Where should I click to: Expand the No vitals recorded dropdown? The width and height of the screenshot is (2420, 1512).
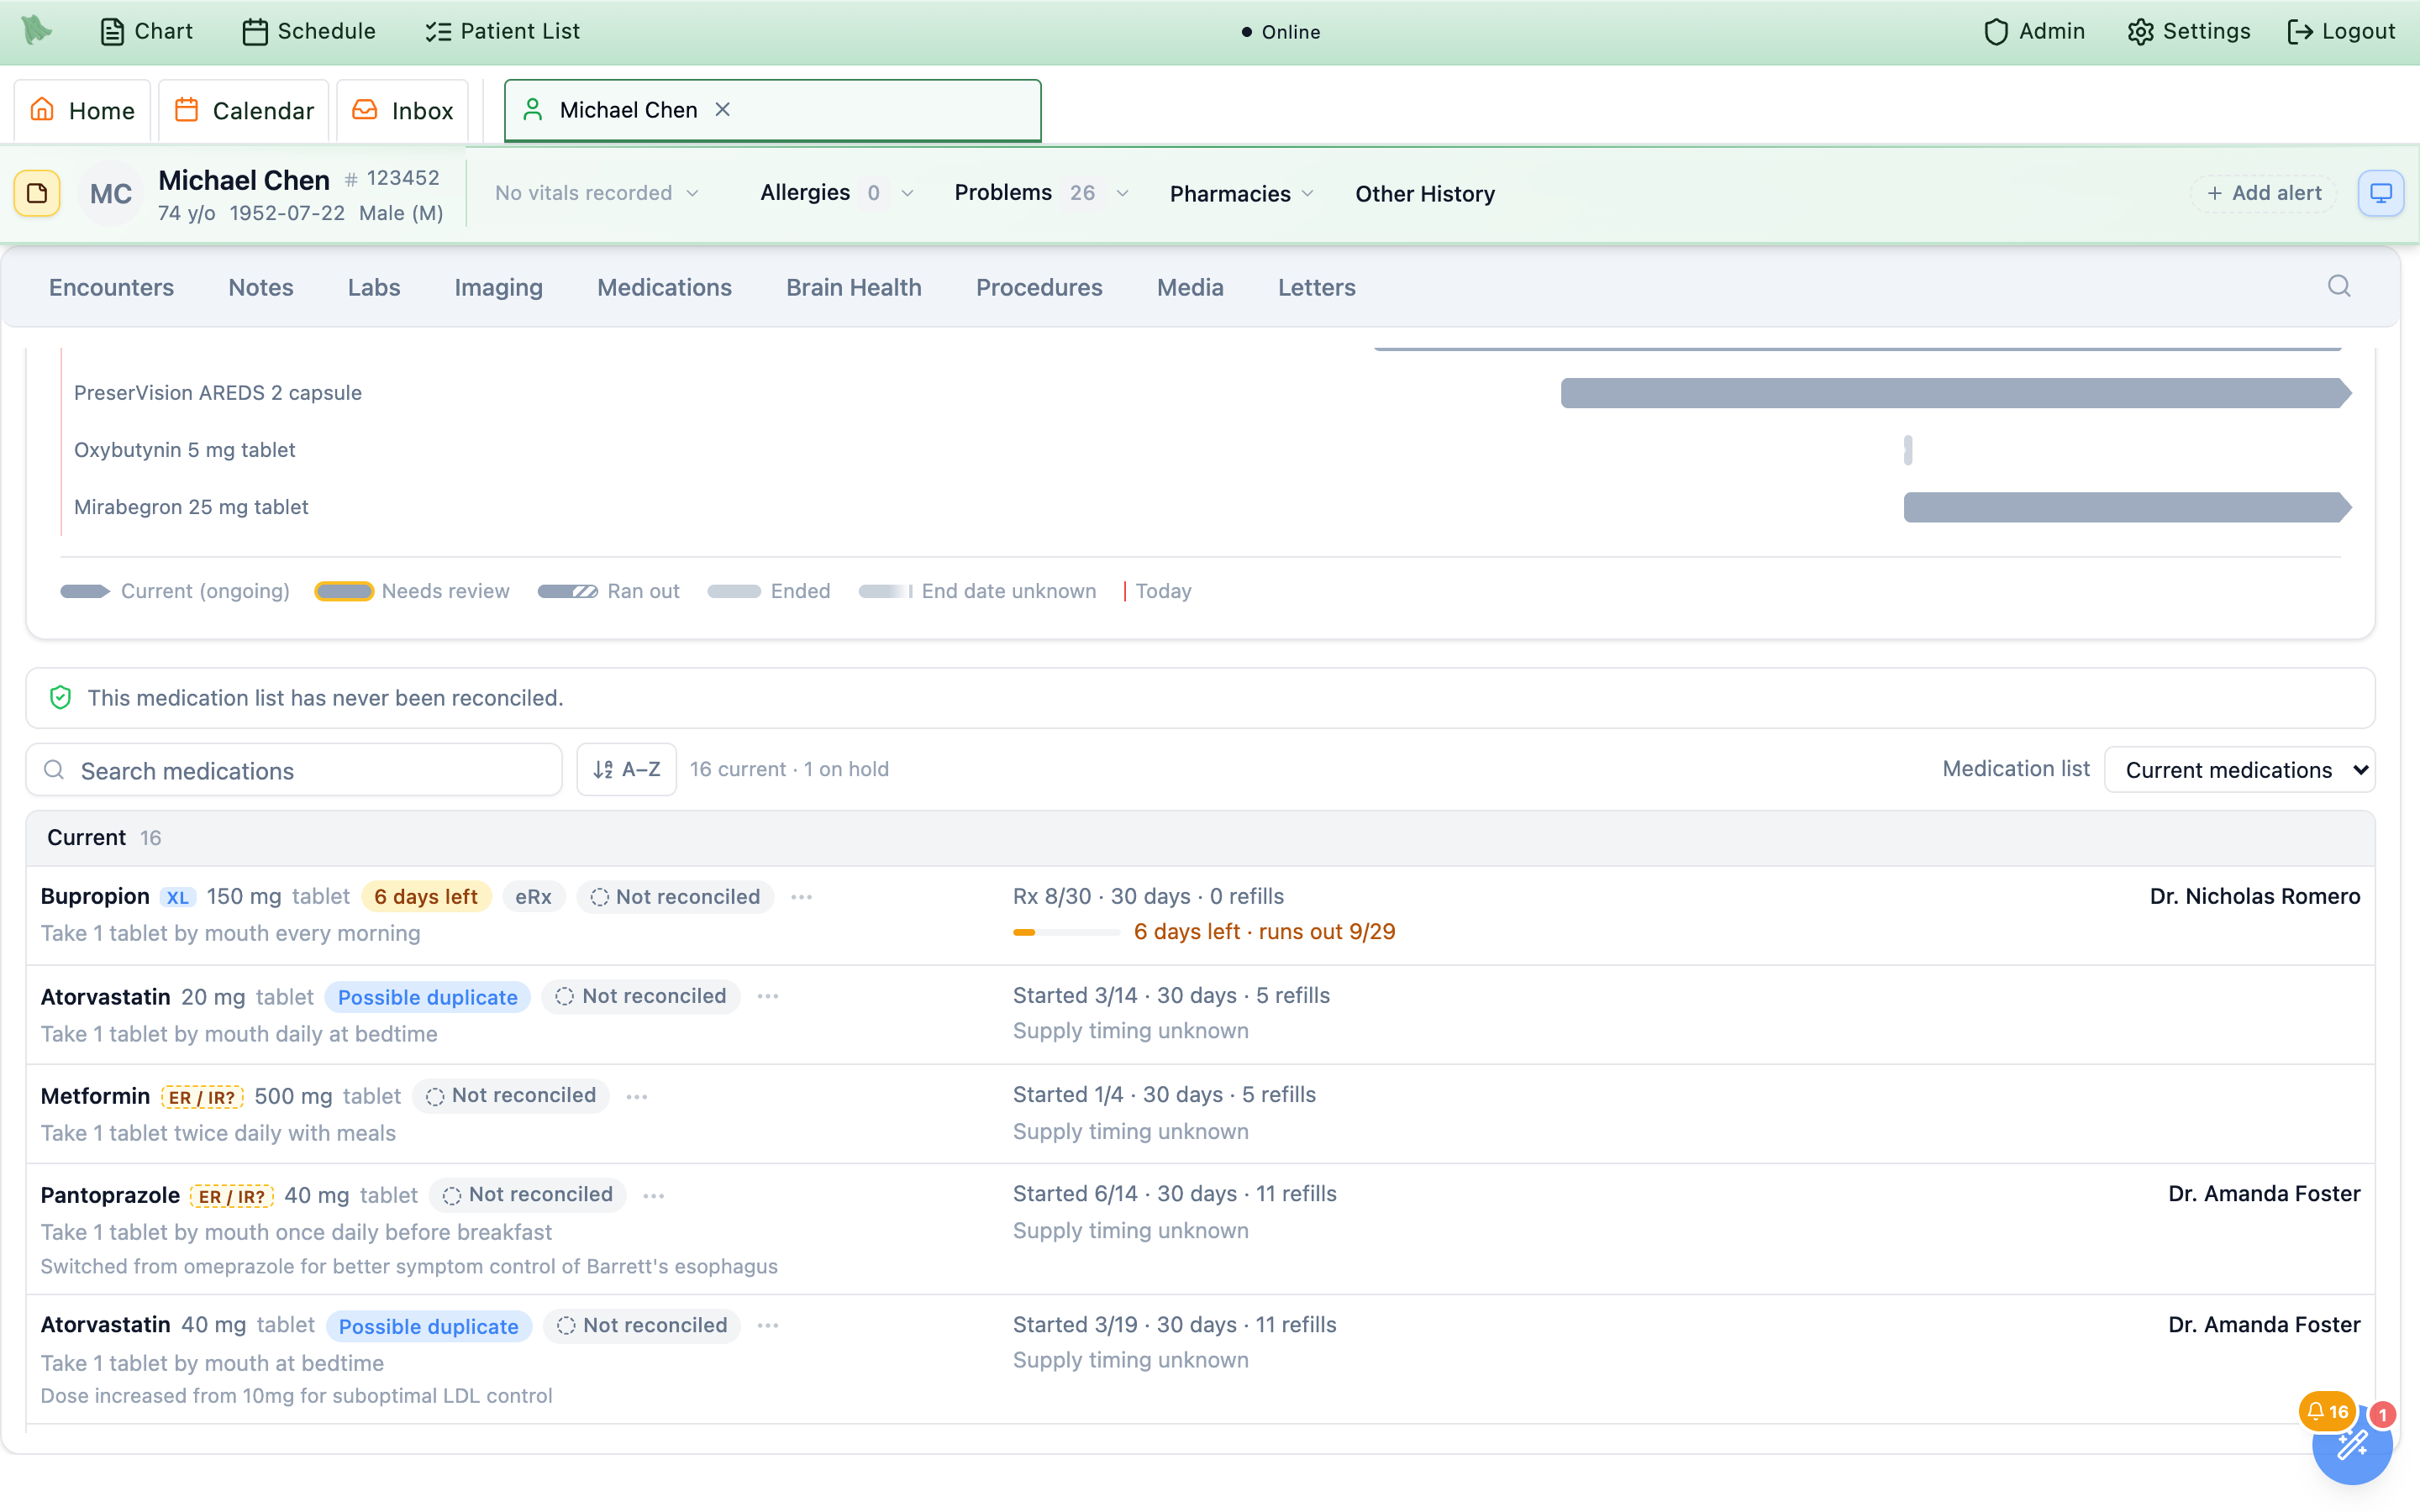596,193
